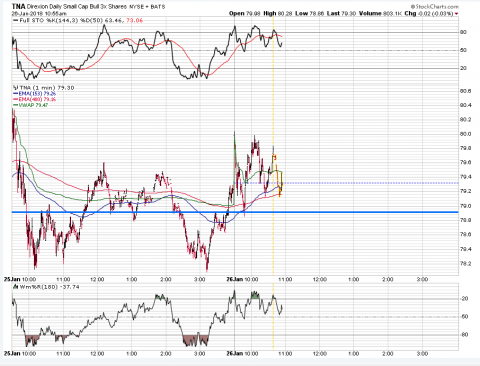The height and width of the screenshot is (366, 480).
Task: Click the 80 level label of the stochastic panel
Action: (463, 32)
